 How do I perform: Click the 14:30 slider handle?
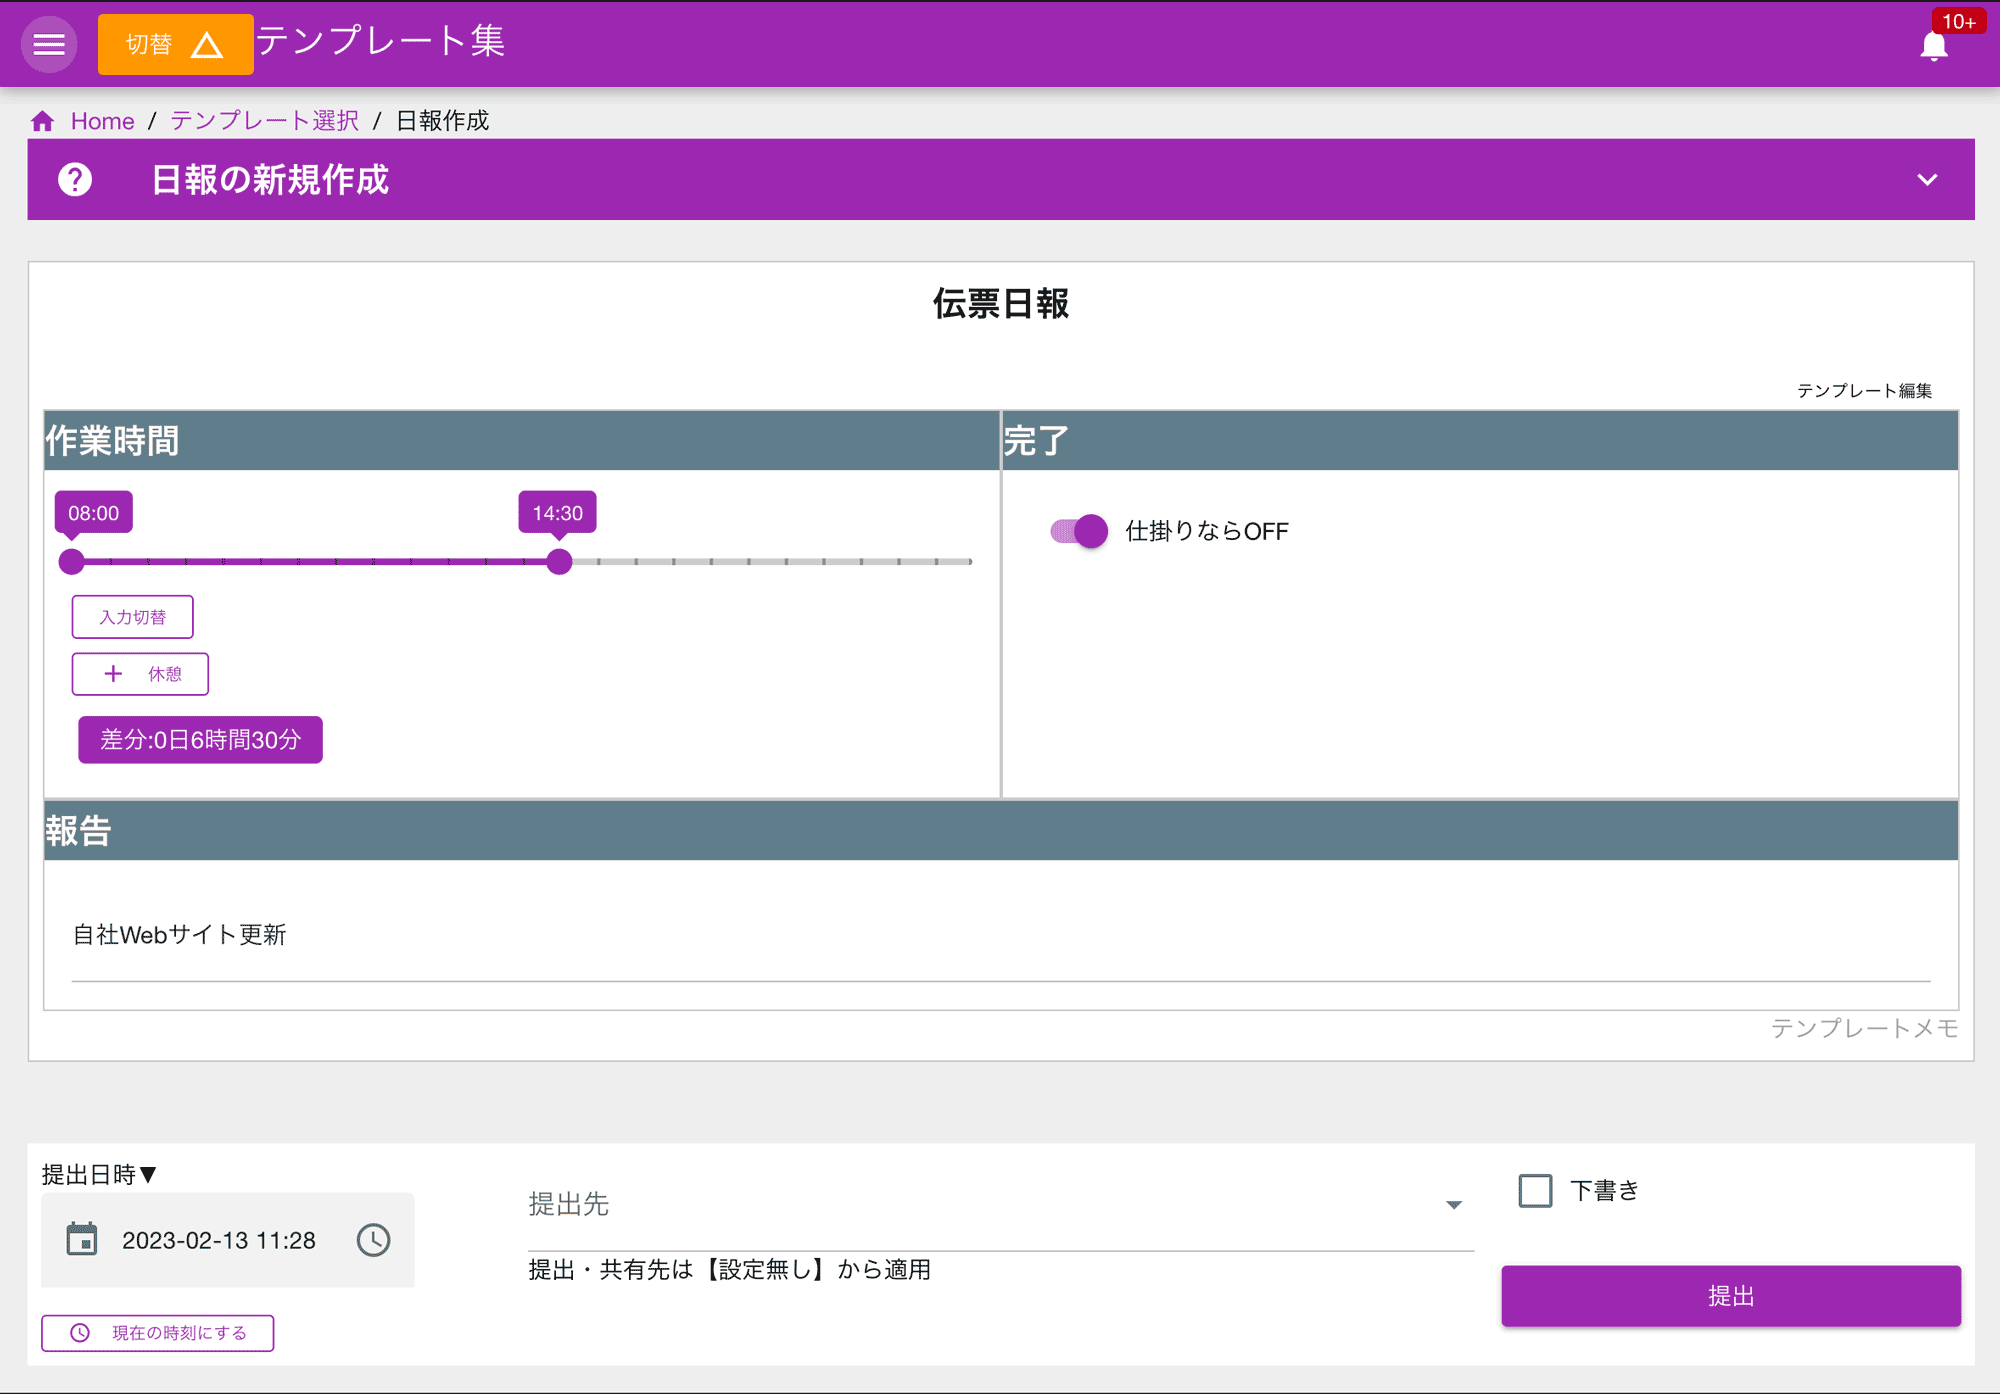(560, 561)
